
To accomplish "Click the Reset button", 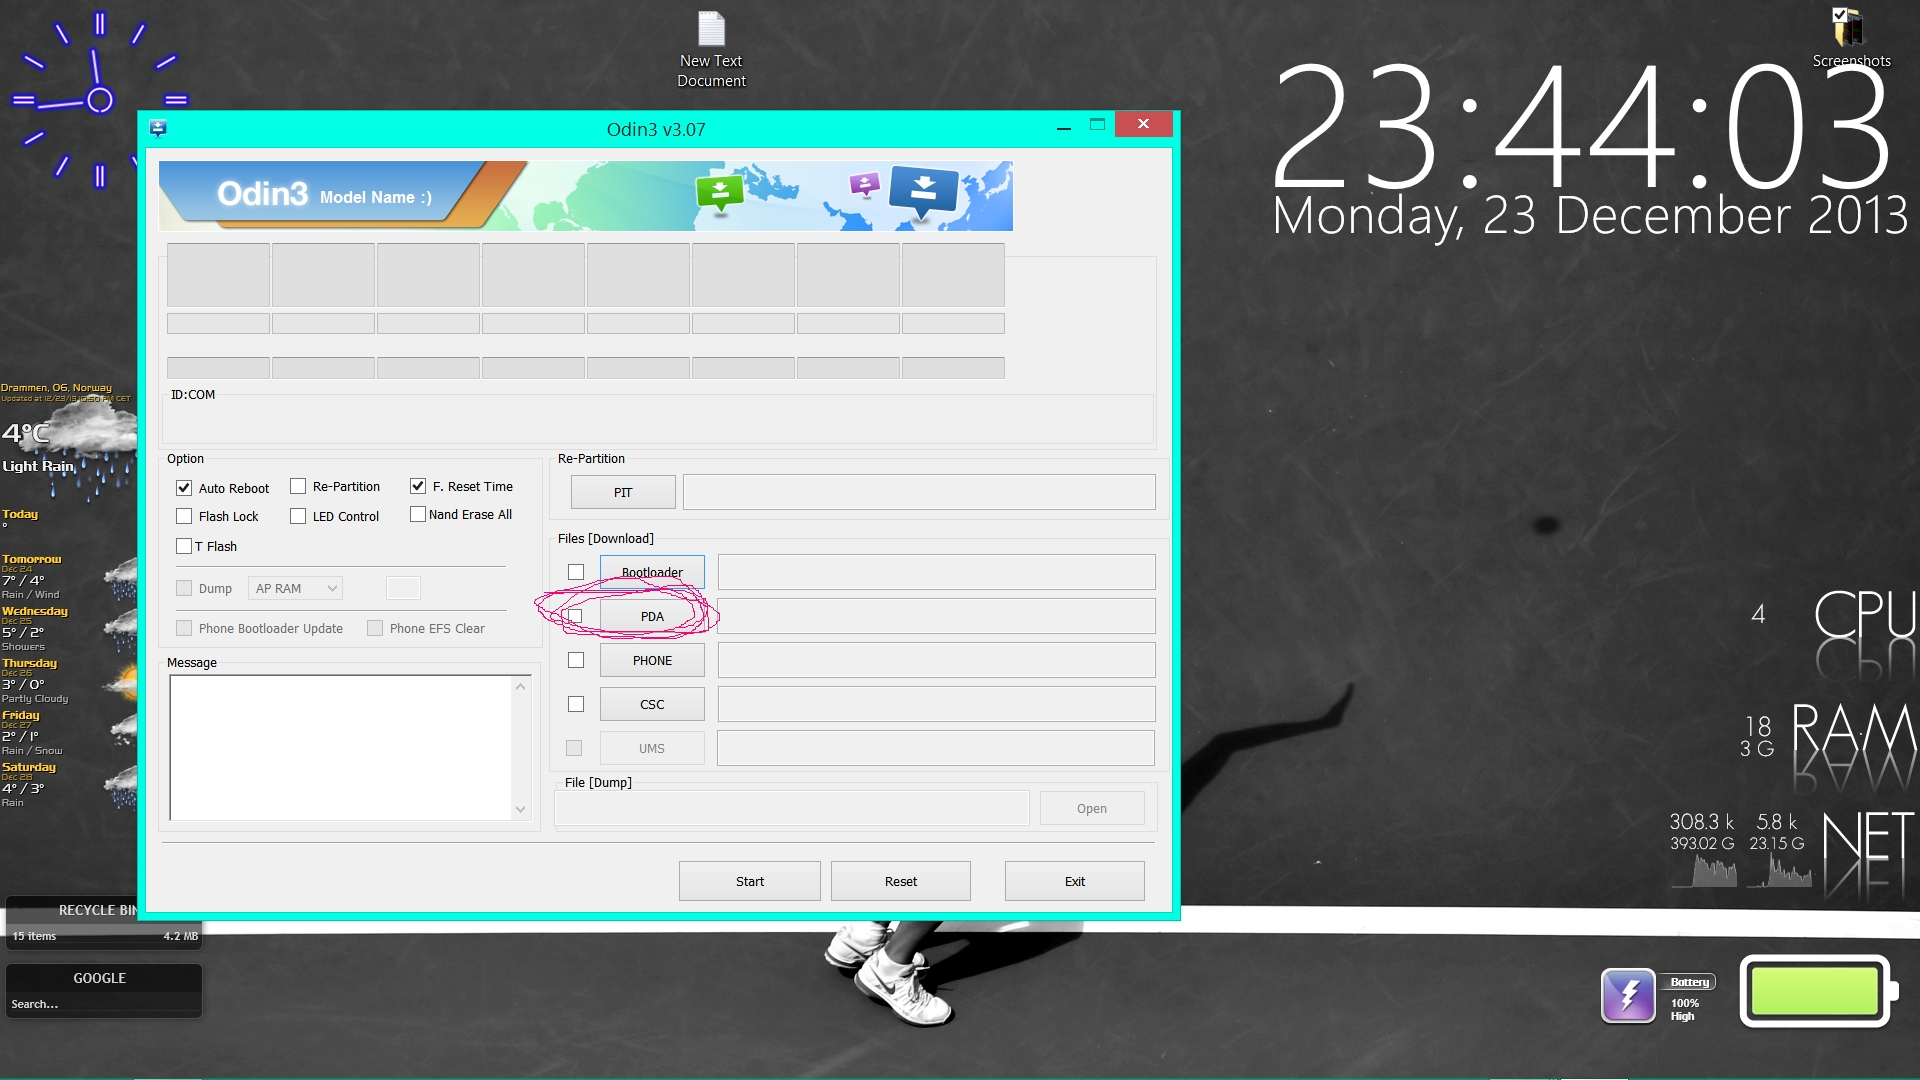I will (x=901, y=881).
